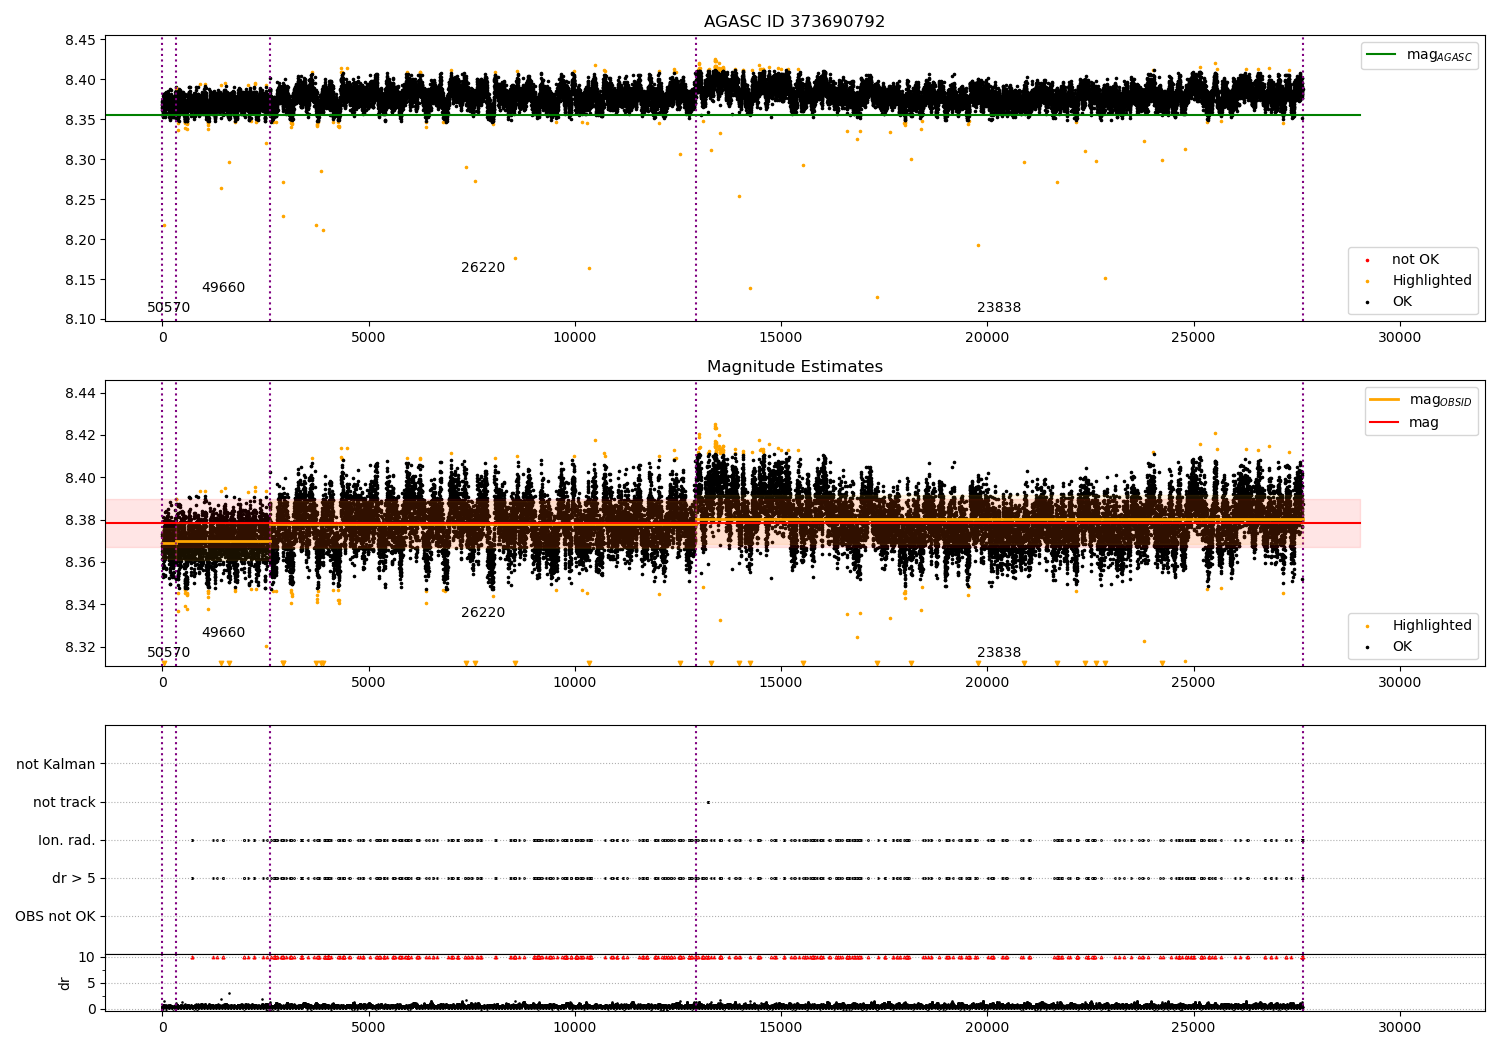Click the "not track" row label
This screenshot has height=1050, width=1500.
(64, 803)
